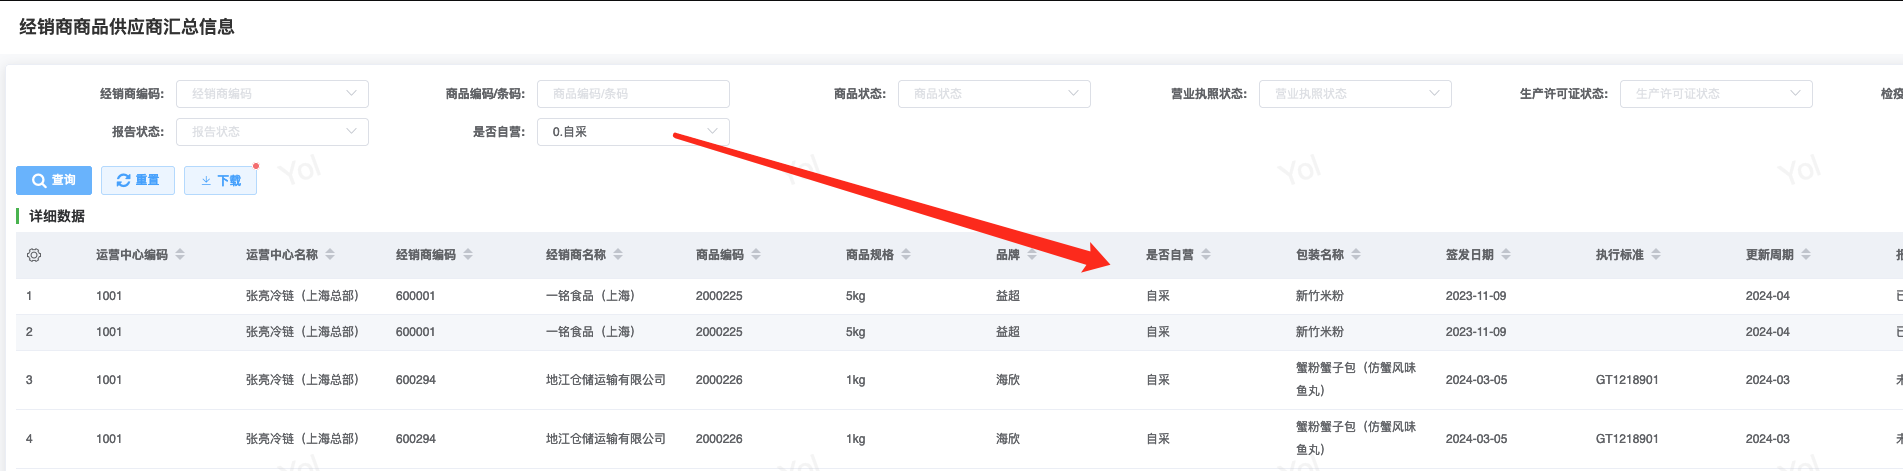Sort by 是否自营 column arrows

[1206, 255]
